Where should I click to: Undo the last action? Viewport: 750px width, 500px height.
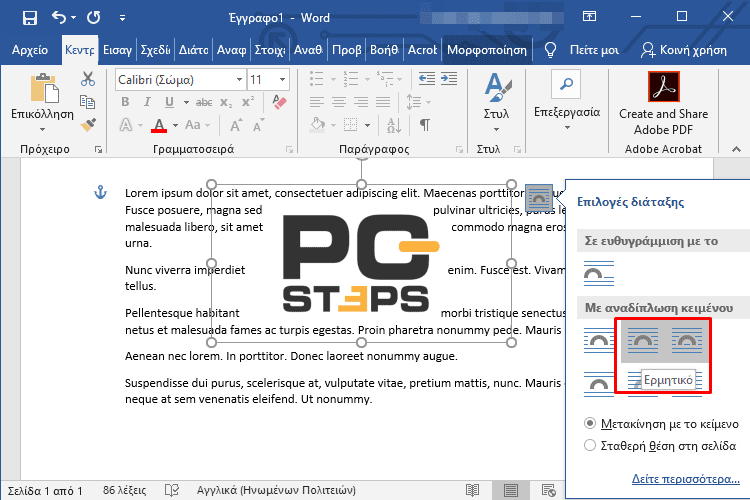pos(59,18)
